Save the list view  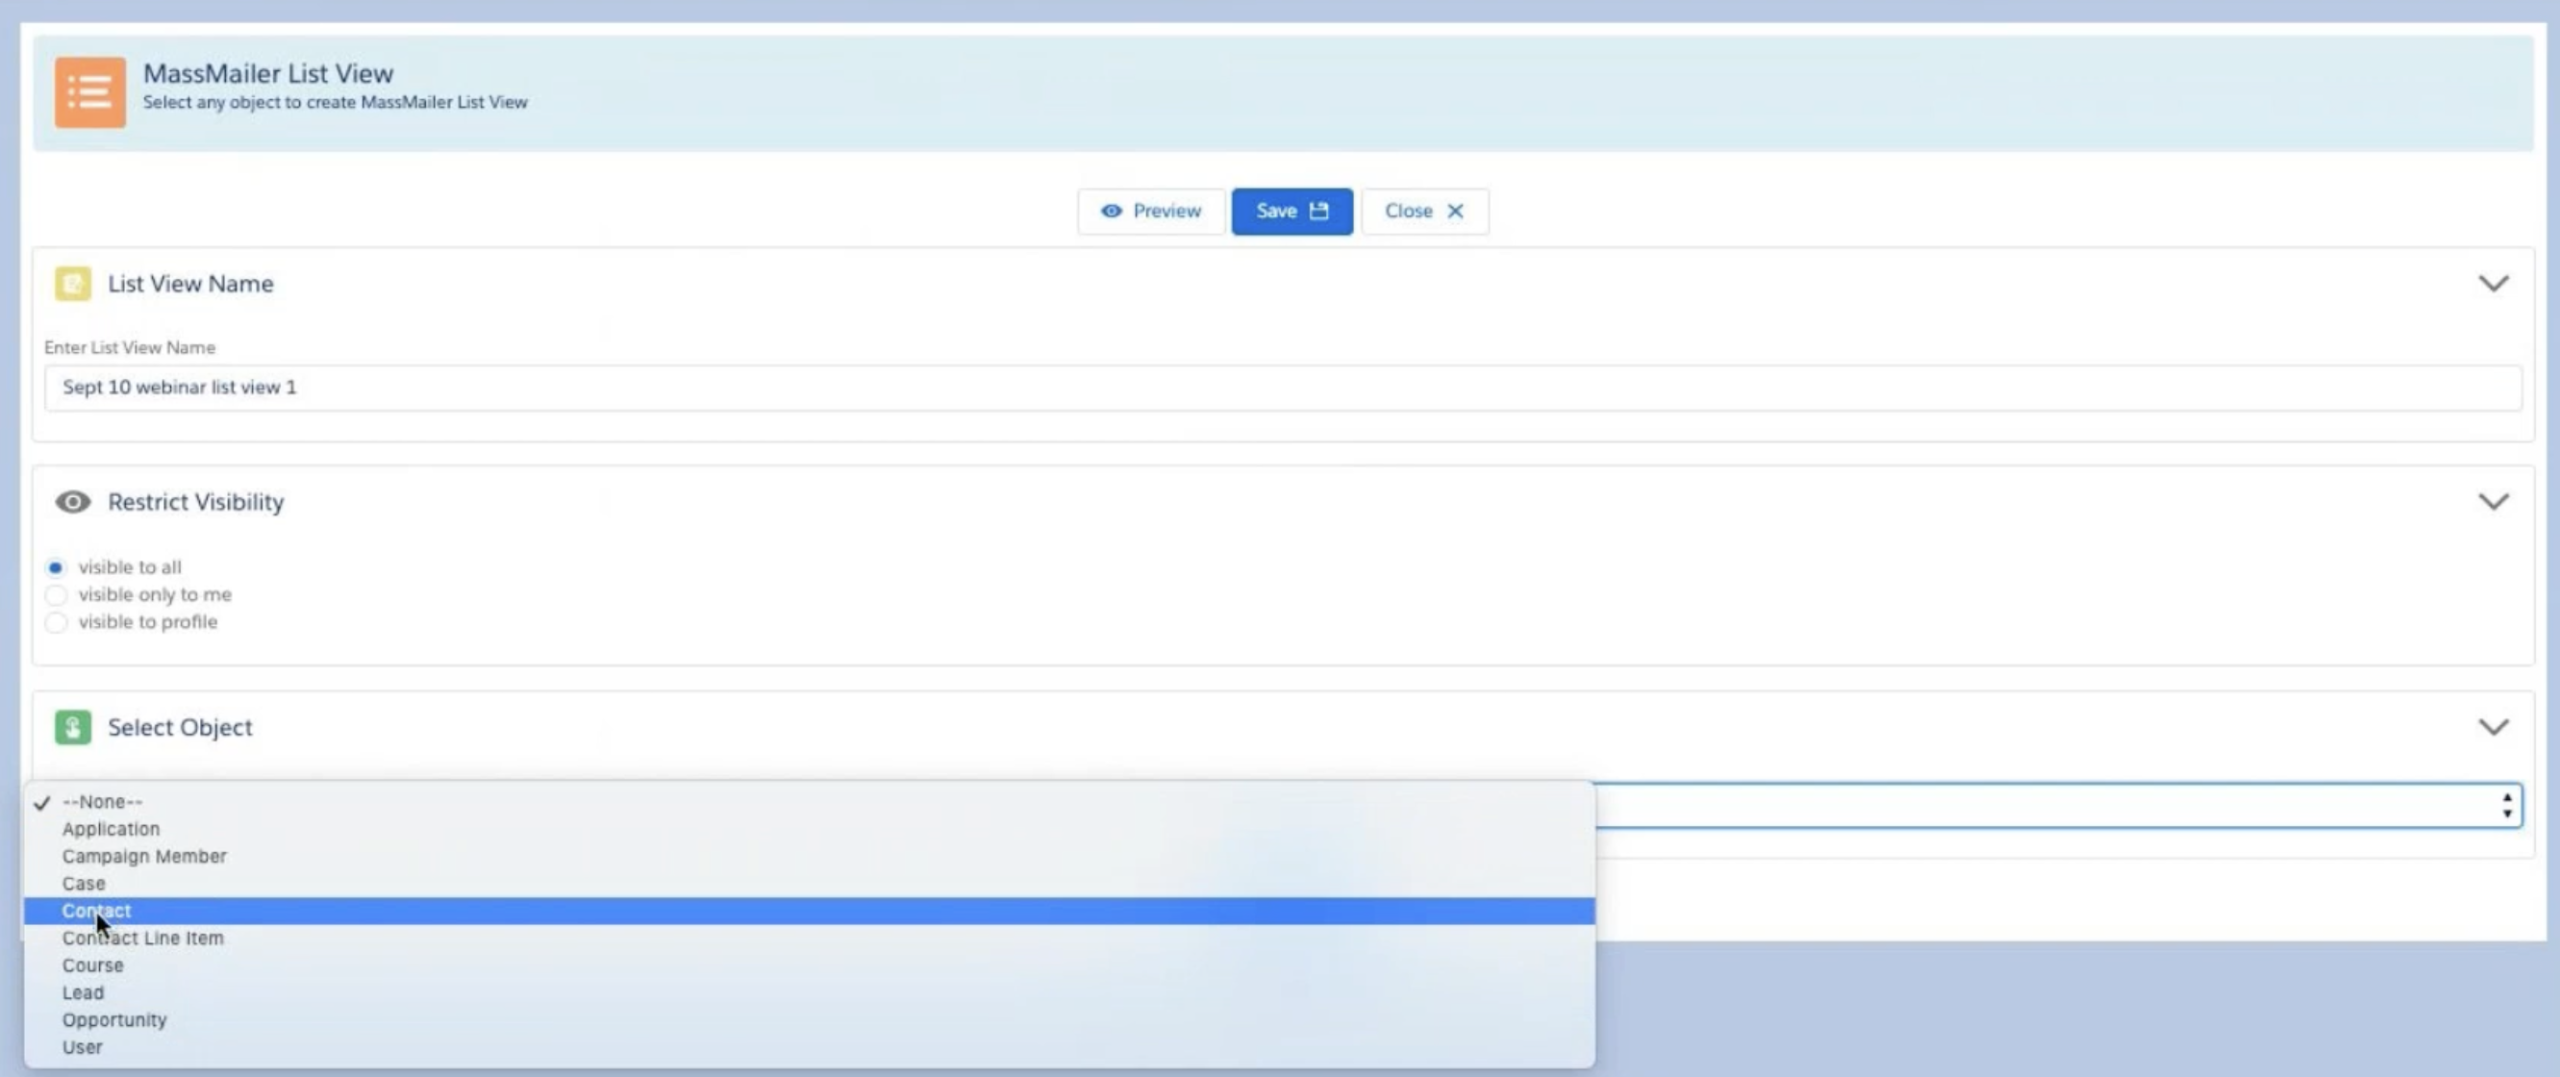1292,211
